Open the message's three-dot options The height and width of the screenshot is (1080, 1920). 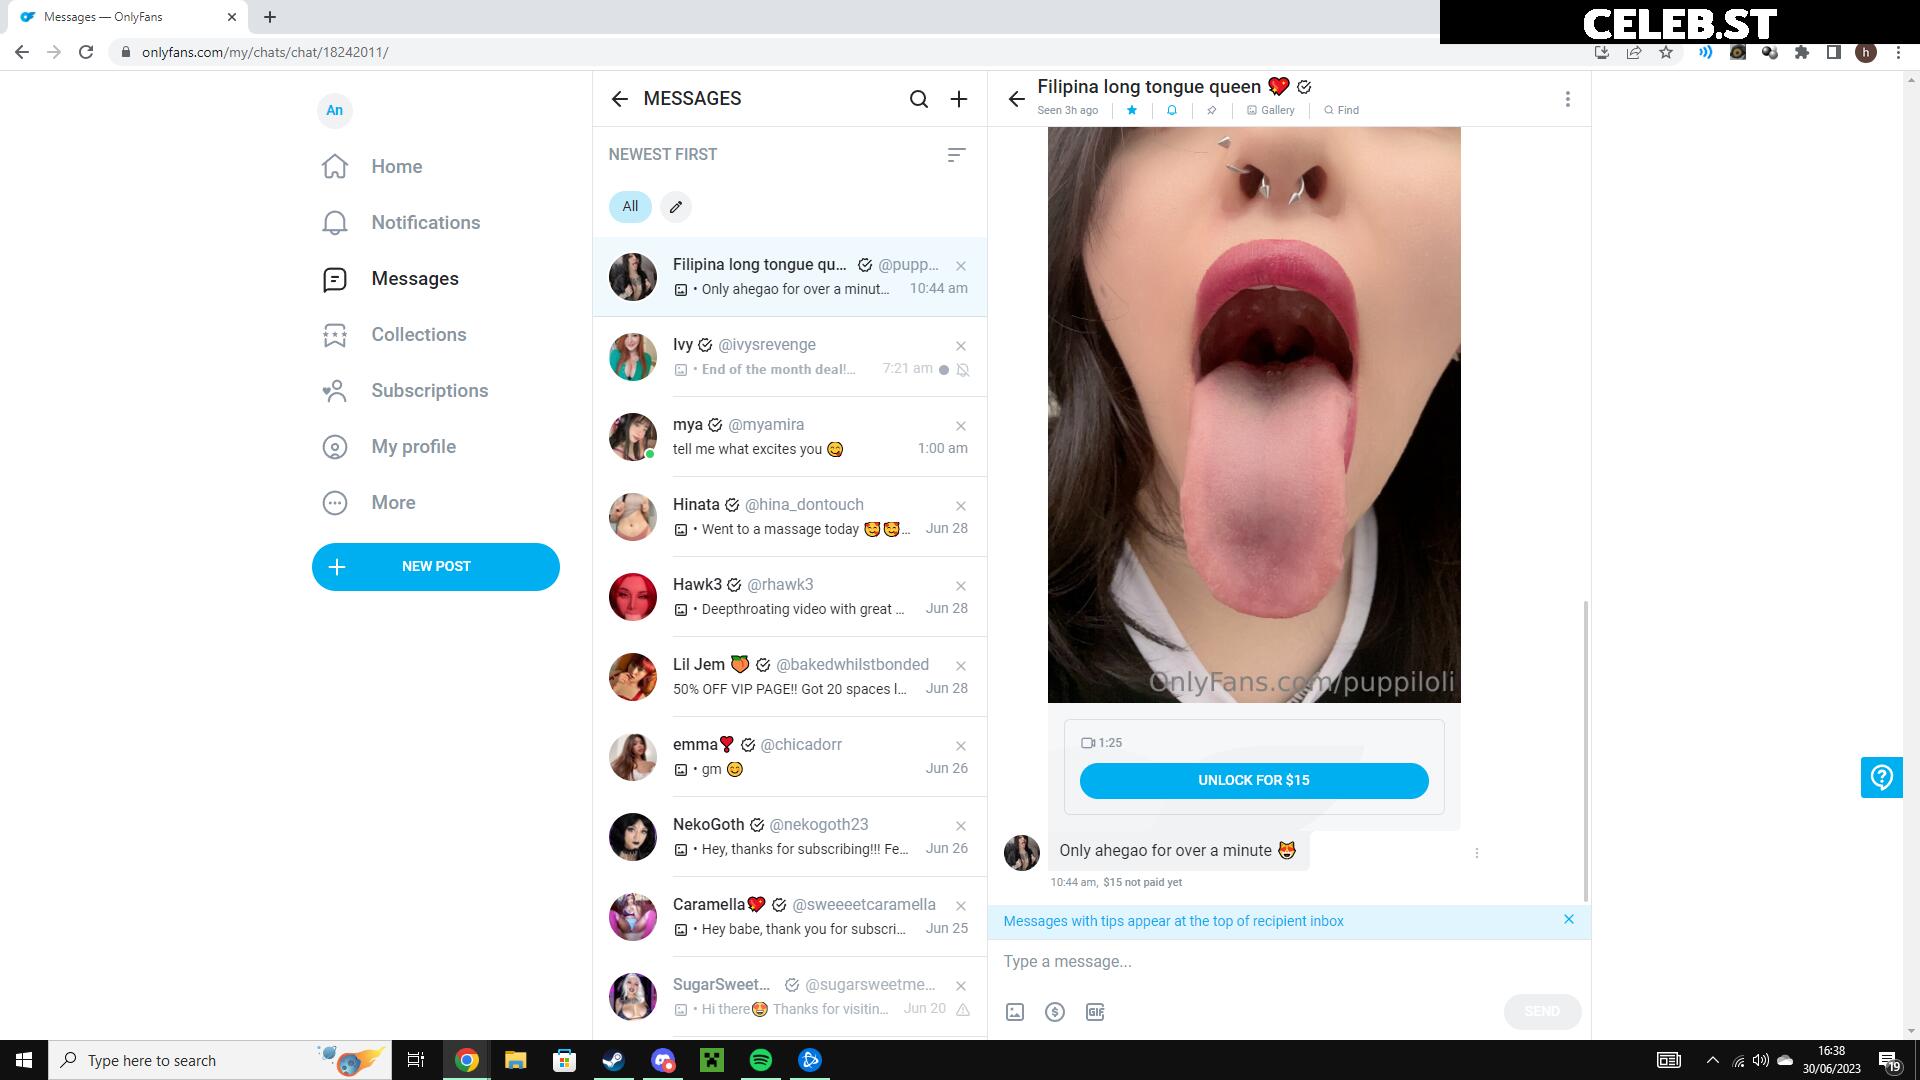pyautogui.click(x=1476, y=853)
